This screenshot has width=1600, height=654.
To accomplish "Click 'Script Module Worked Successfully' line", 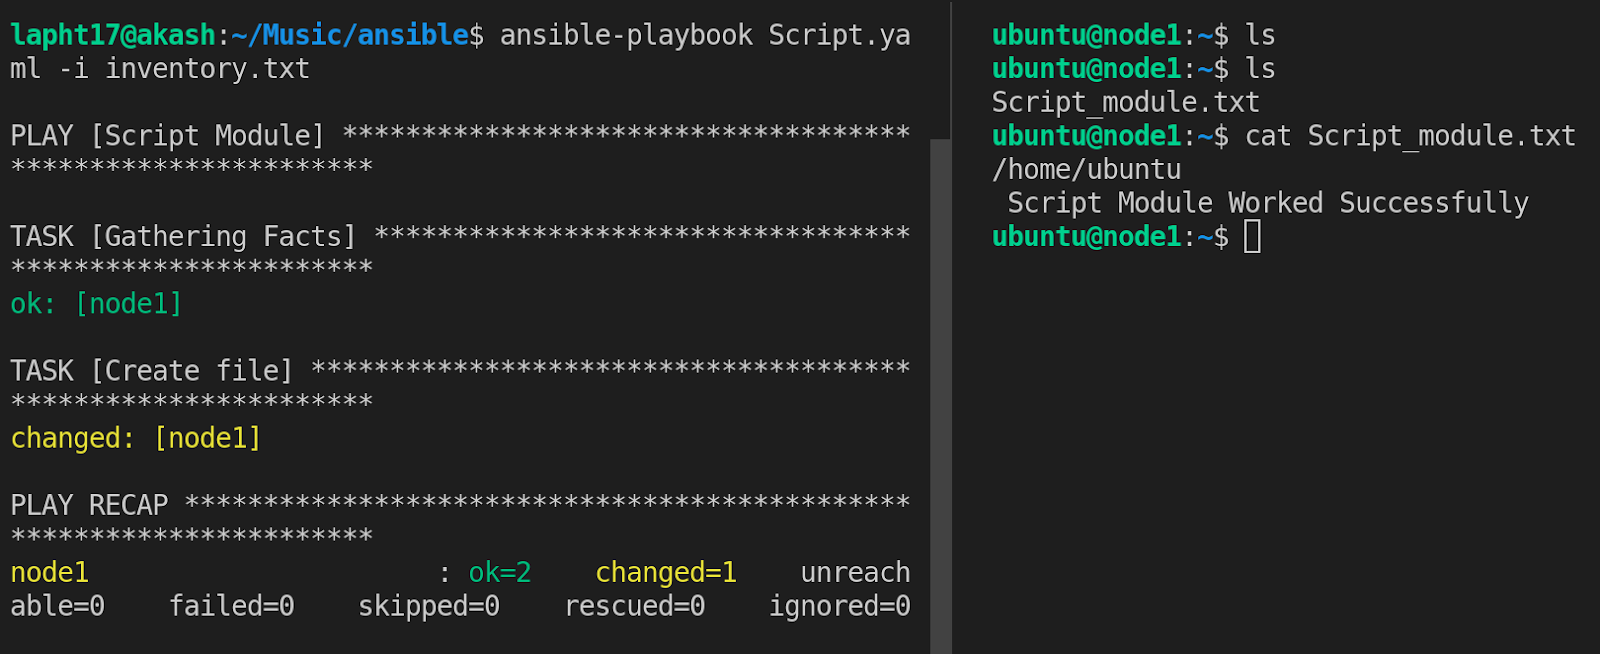I will pos(1268,203).
